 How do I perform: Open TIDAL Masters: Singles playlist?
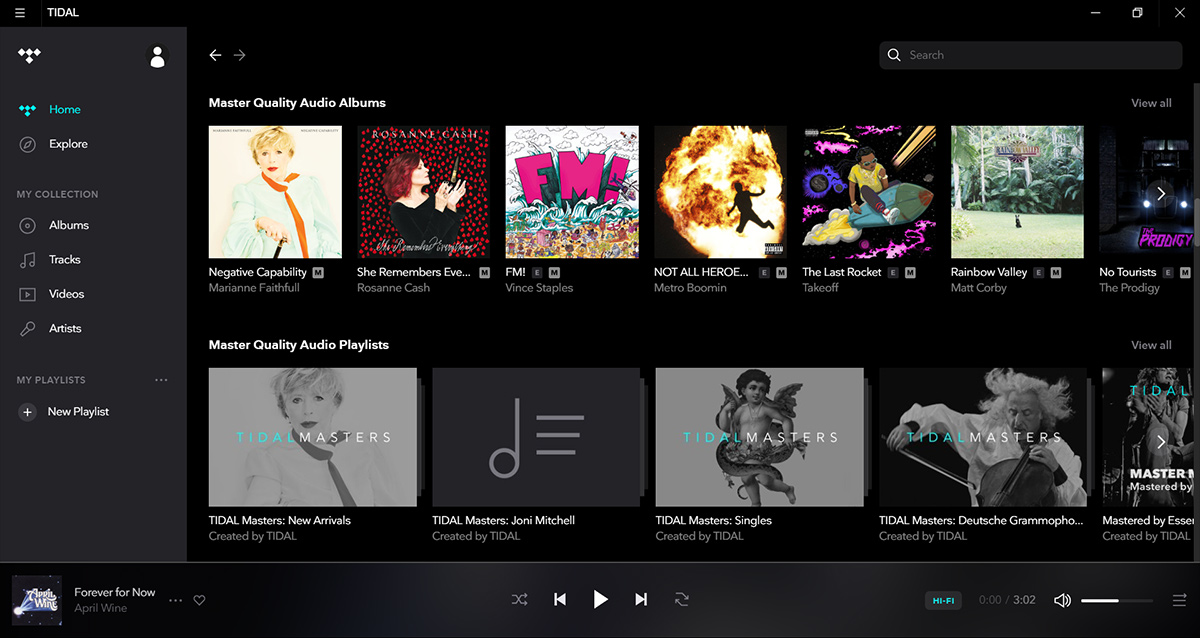[x=760, y=437]
